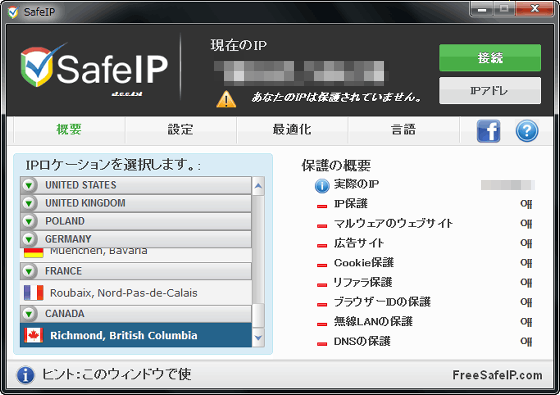Click red dash icon beside マルウェアのウェブサイト
This screenshot has height=395, width=560.
point(322,226)
